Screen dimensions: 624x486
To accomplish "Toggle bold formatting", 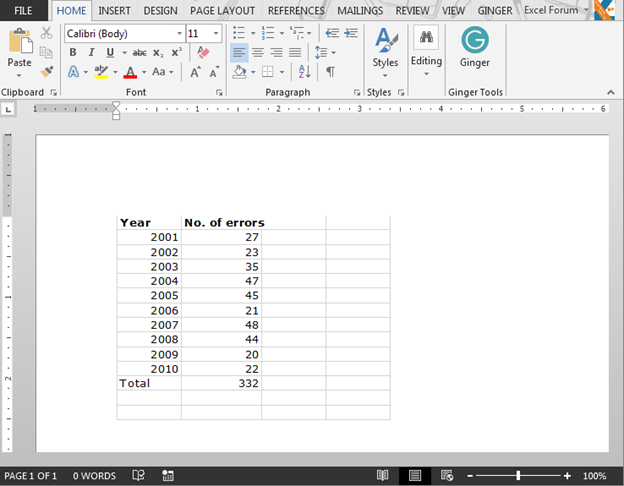I will 73,53.
